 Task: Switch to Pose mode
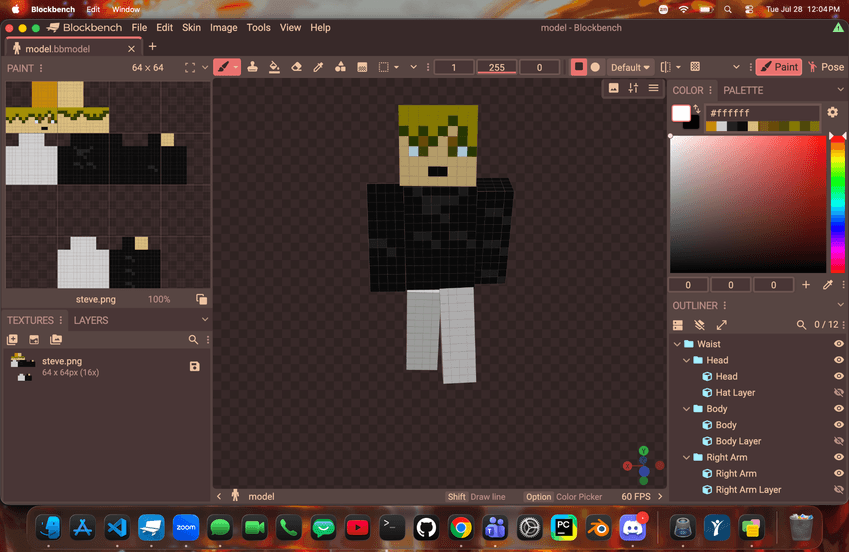tap(826, 67)
